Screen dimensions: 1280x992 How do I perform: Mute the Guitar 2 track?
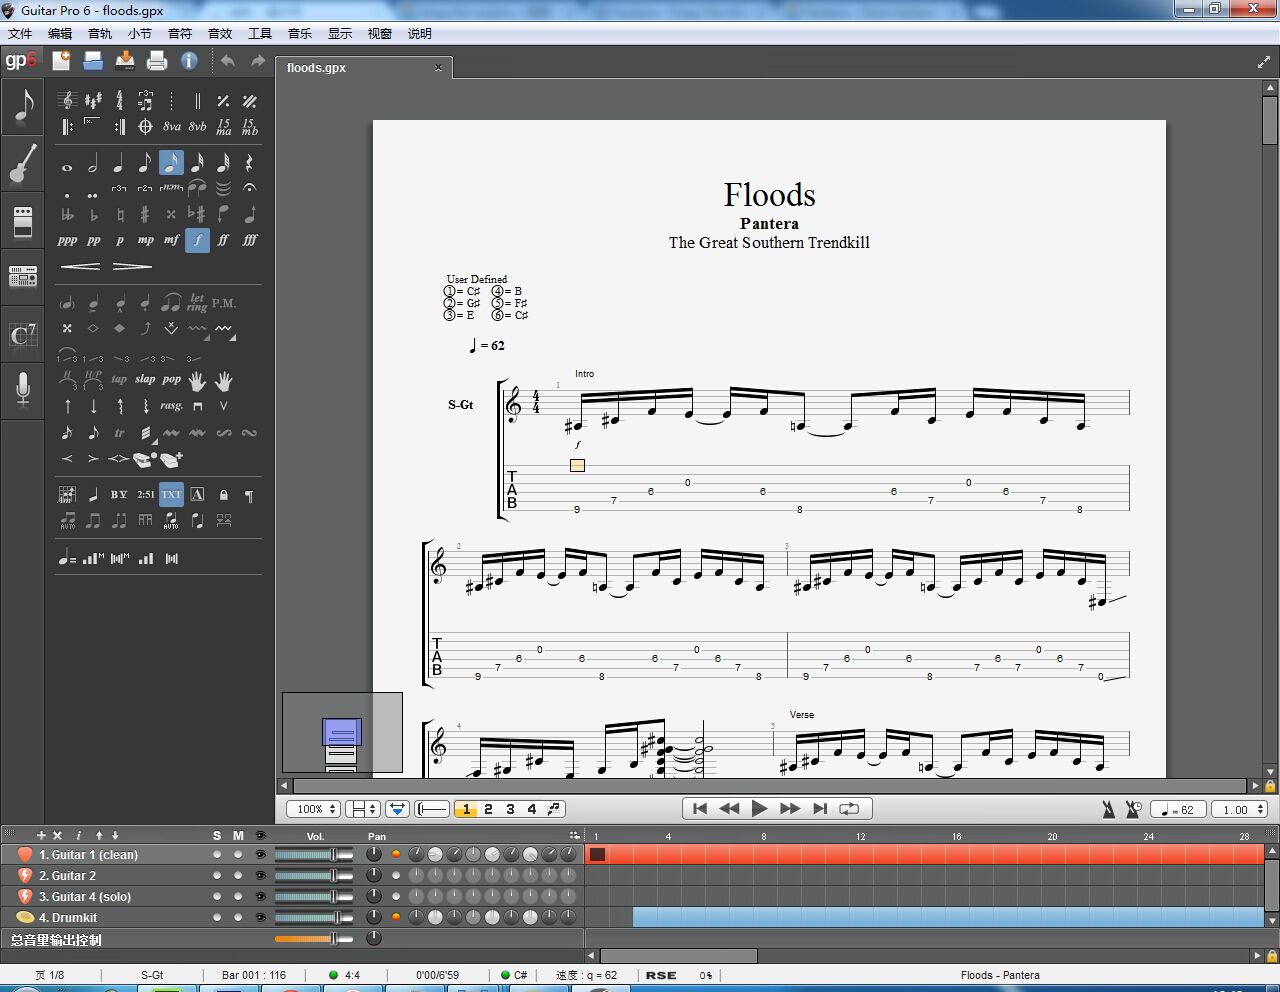238,875
